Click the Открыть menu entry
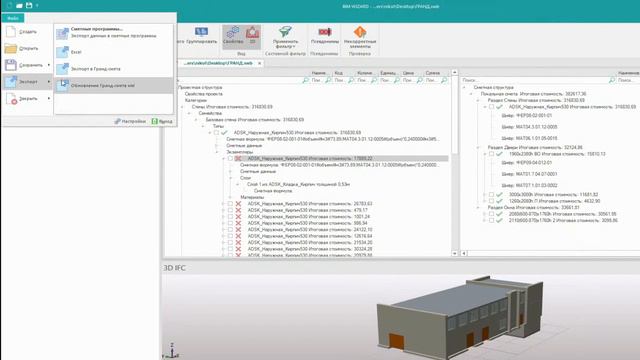The image size is (640, 360). tap(27, 49)
